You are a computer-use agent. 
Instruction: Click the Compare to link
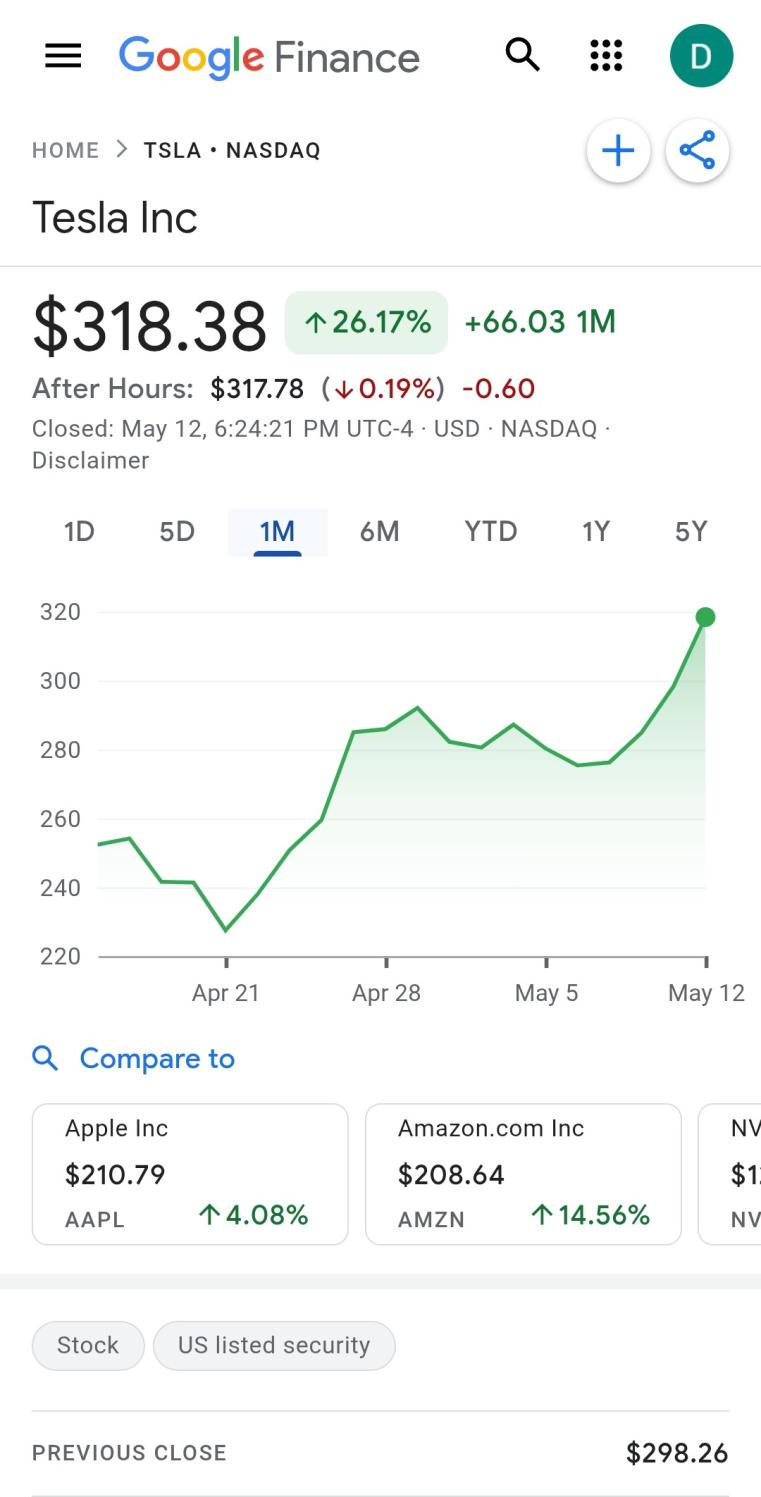point(157,1058)
